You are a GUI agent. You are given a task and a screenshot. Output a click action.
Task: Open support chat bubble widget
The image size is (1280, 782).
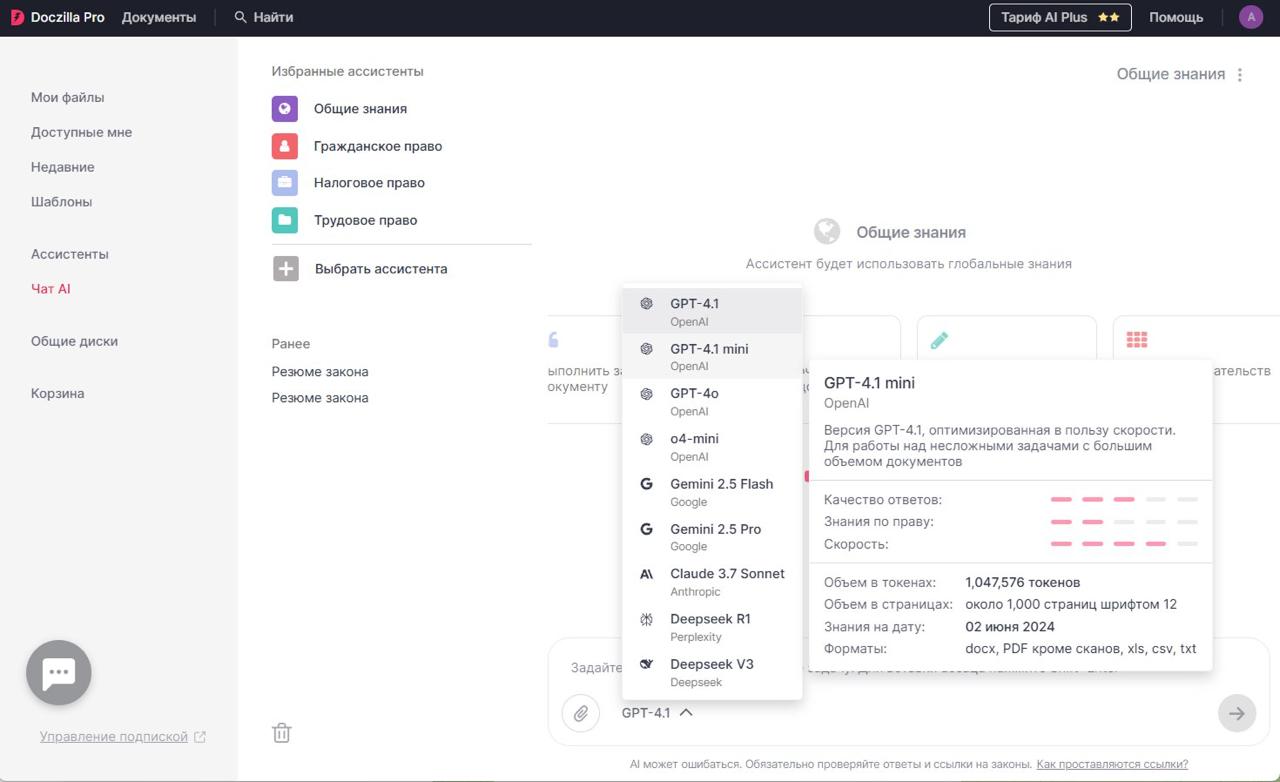coord(59,673)
